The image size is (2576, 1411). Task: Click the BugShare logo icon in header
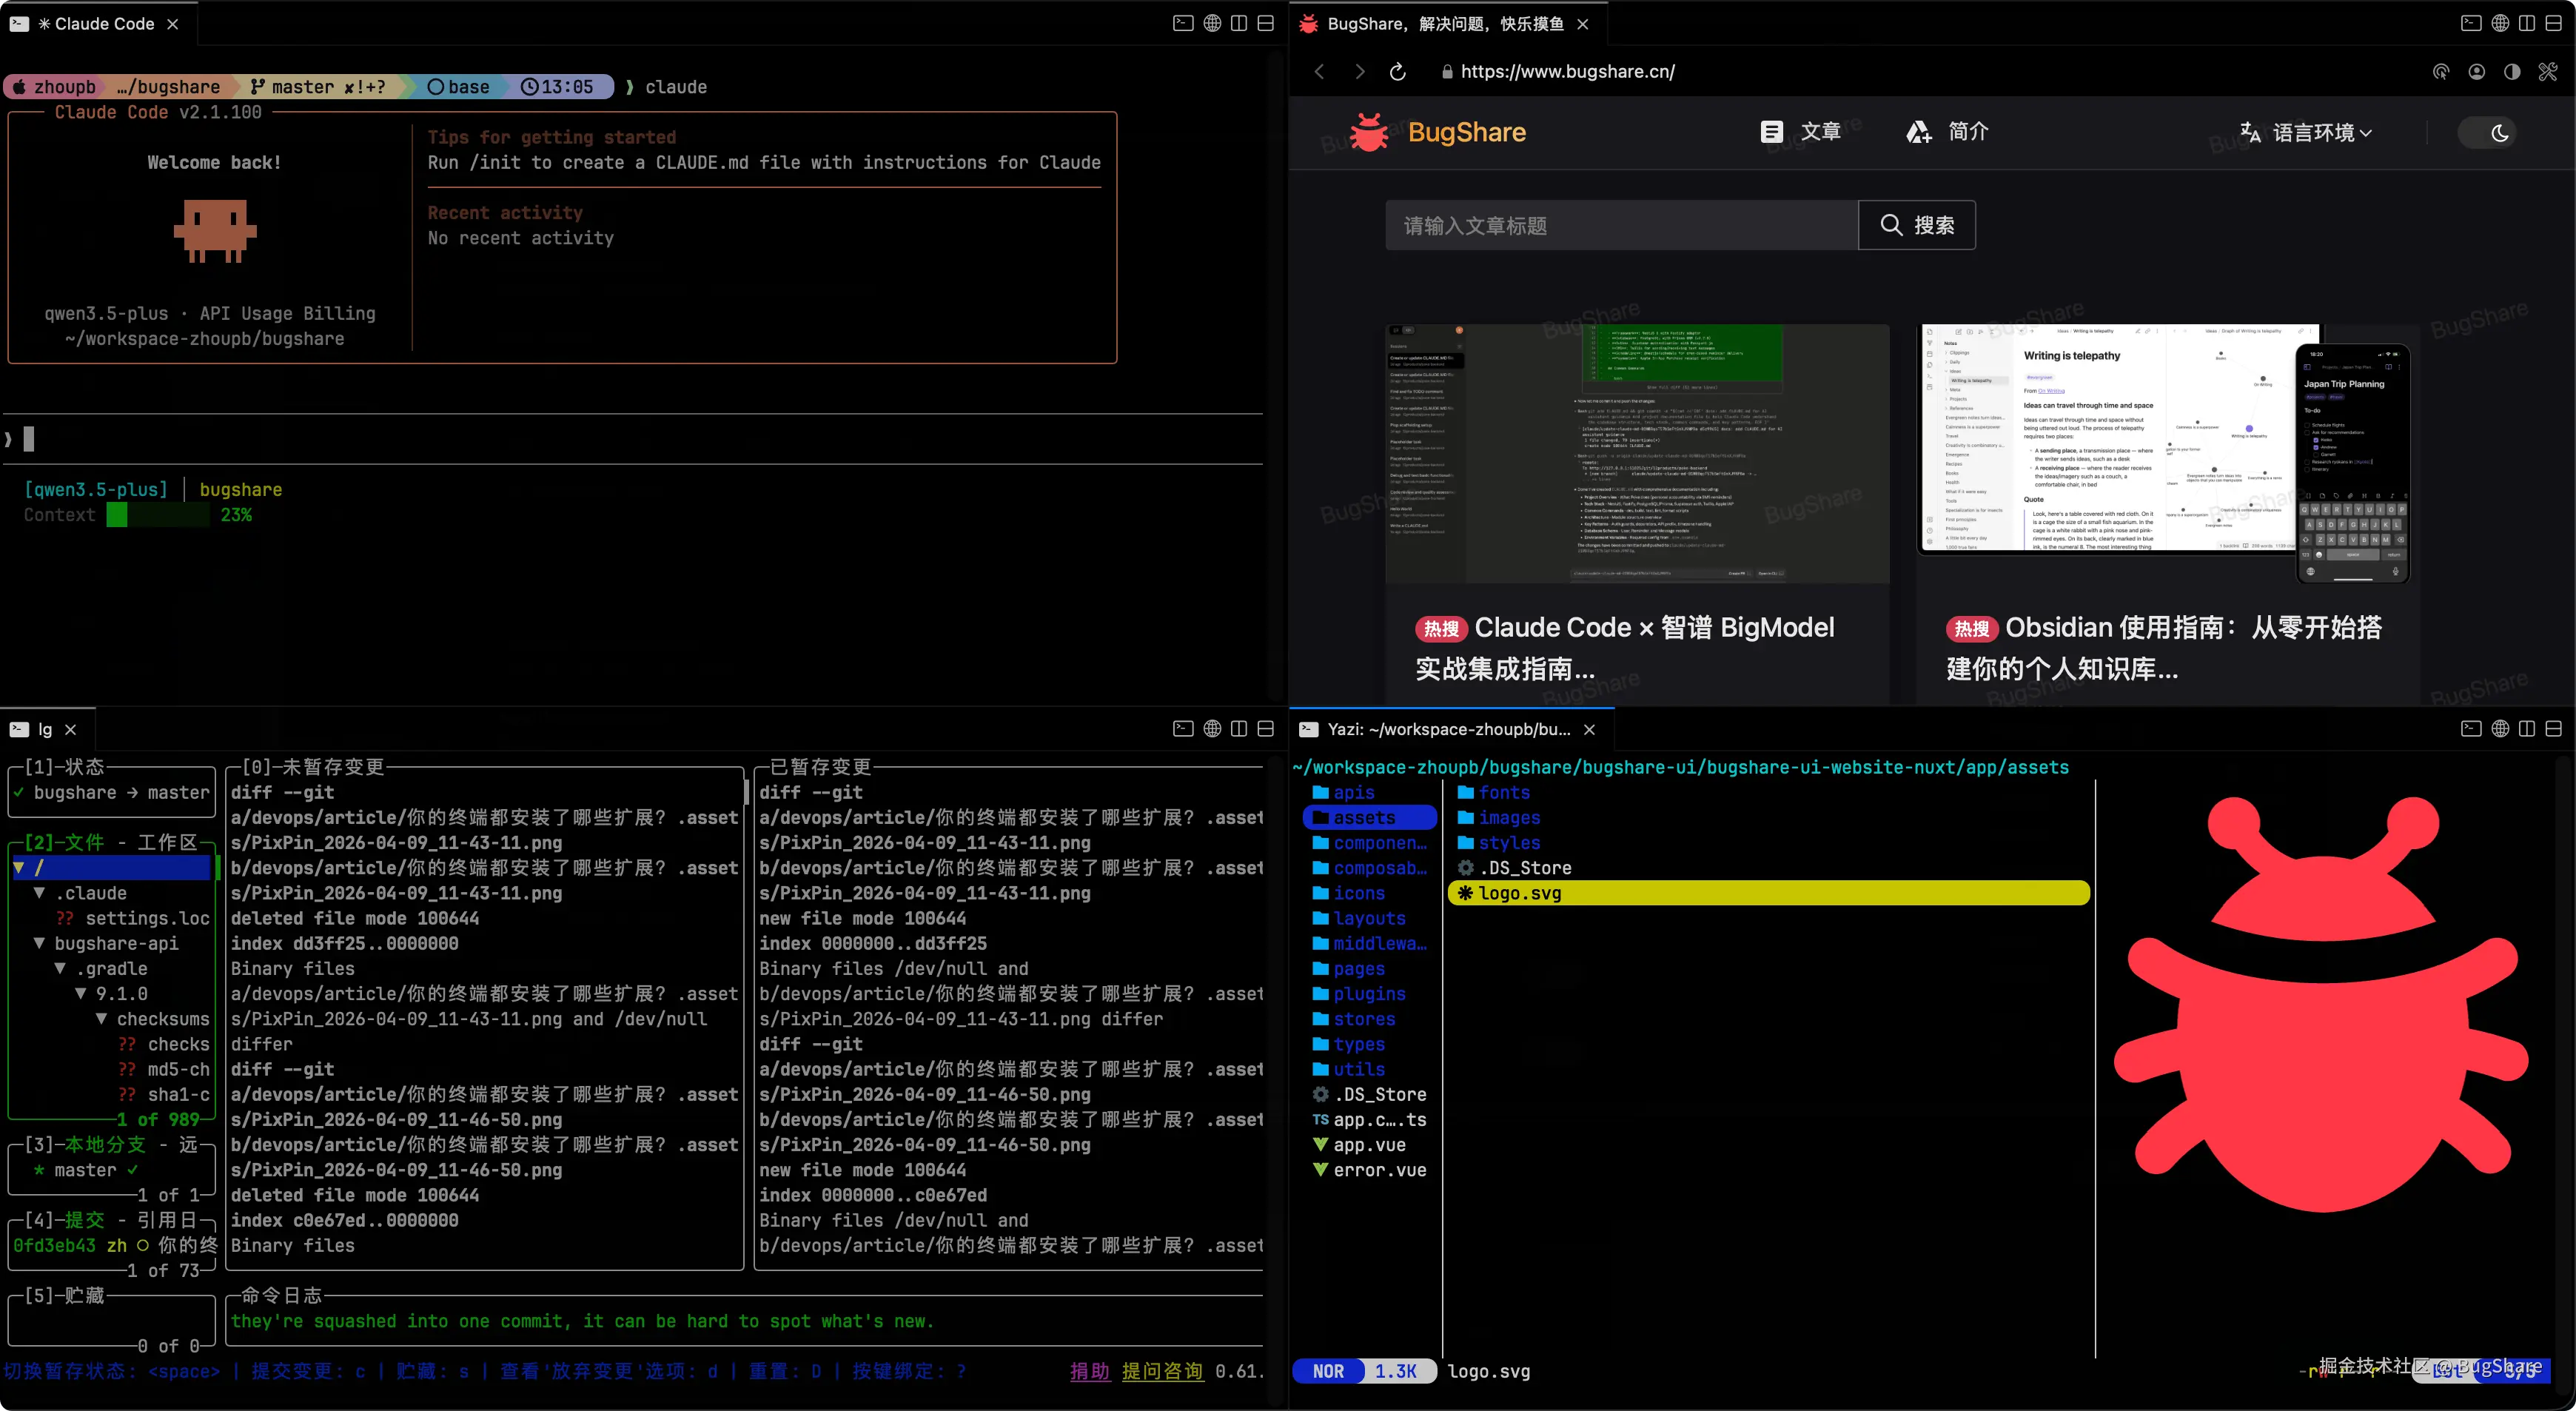click(x=1369, y=132)
